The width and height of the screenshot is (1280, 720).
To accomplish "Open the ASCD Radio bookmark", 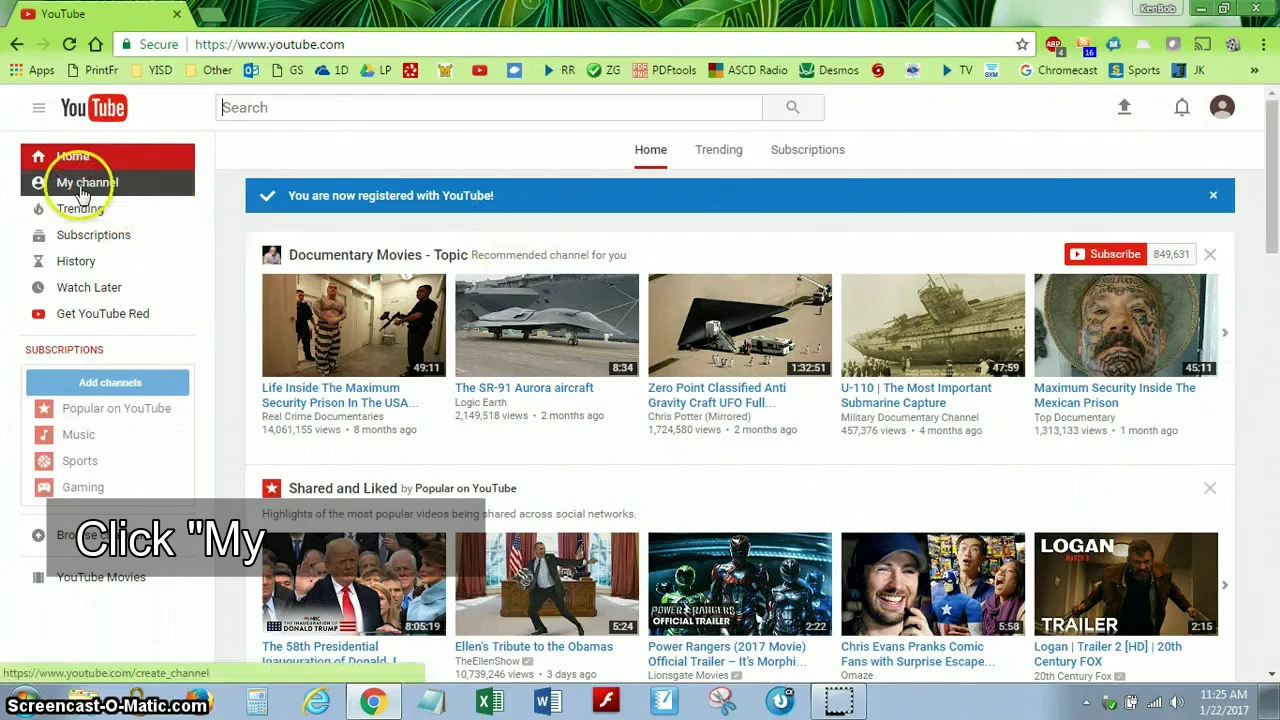I will point(747,70).
